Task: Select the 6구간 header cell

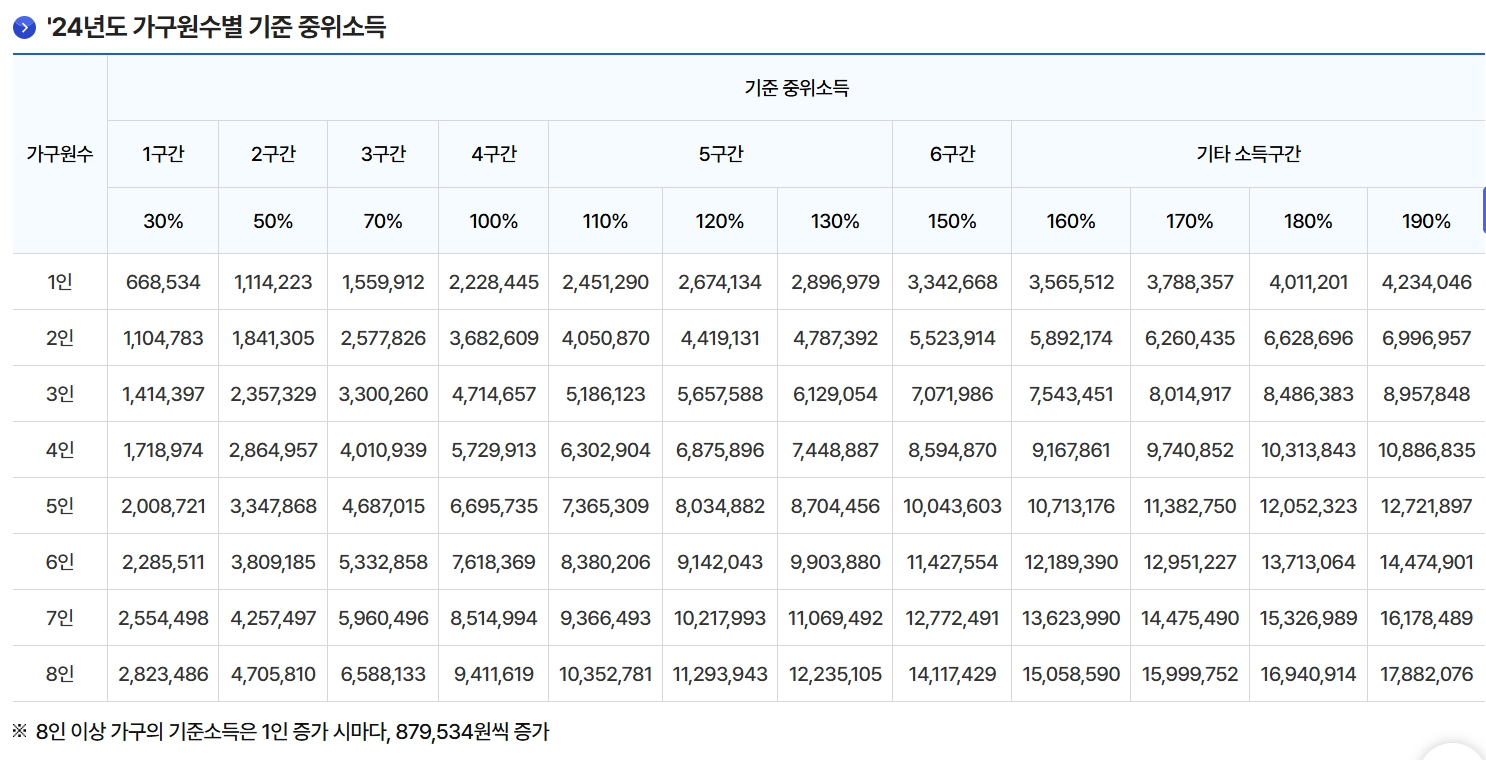Action: pos(952,154)
